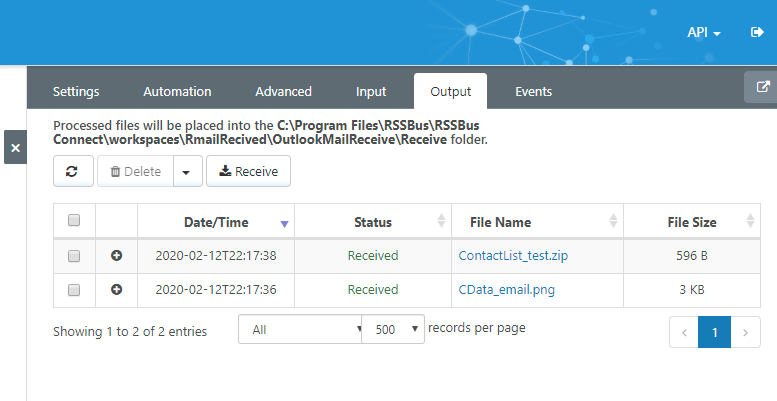Open connector in new window icon
This screenshot has height=401, width=777.
(x=762, y=87)
